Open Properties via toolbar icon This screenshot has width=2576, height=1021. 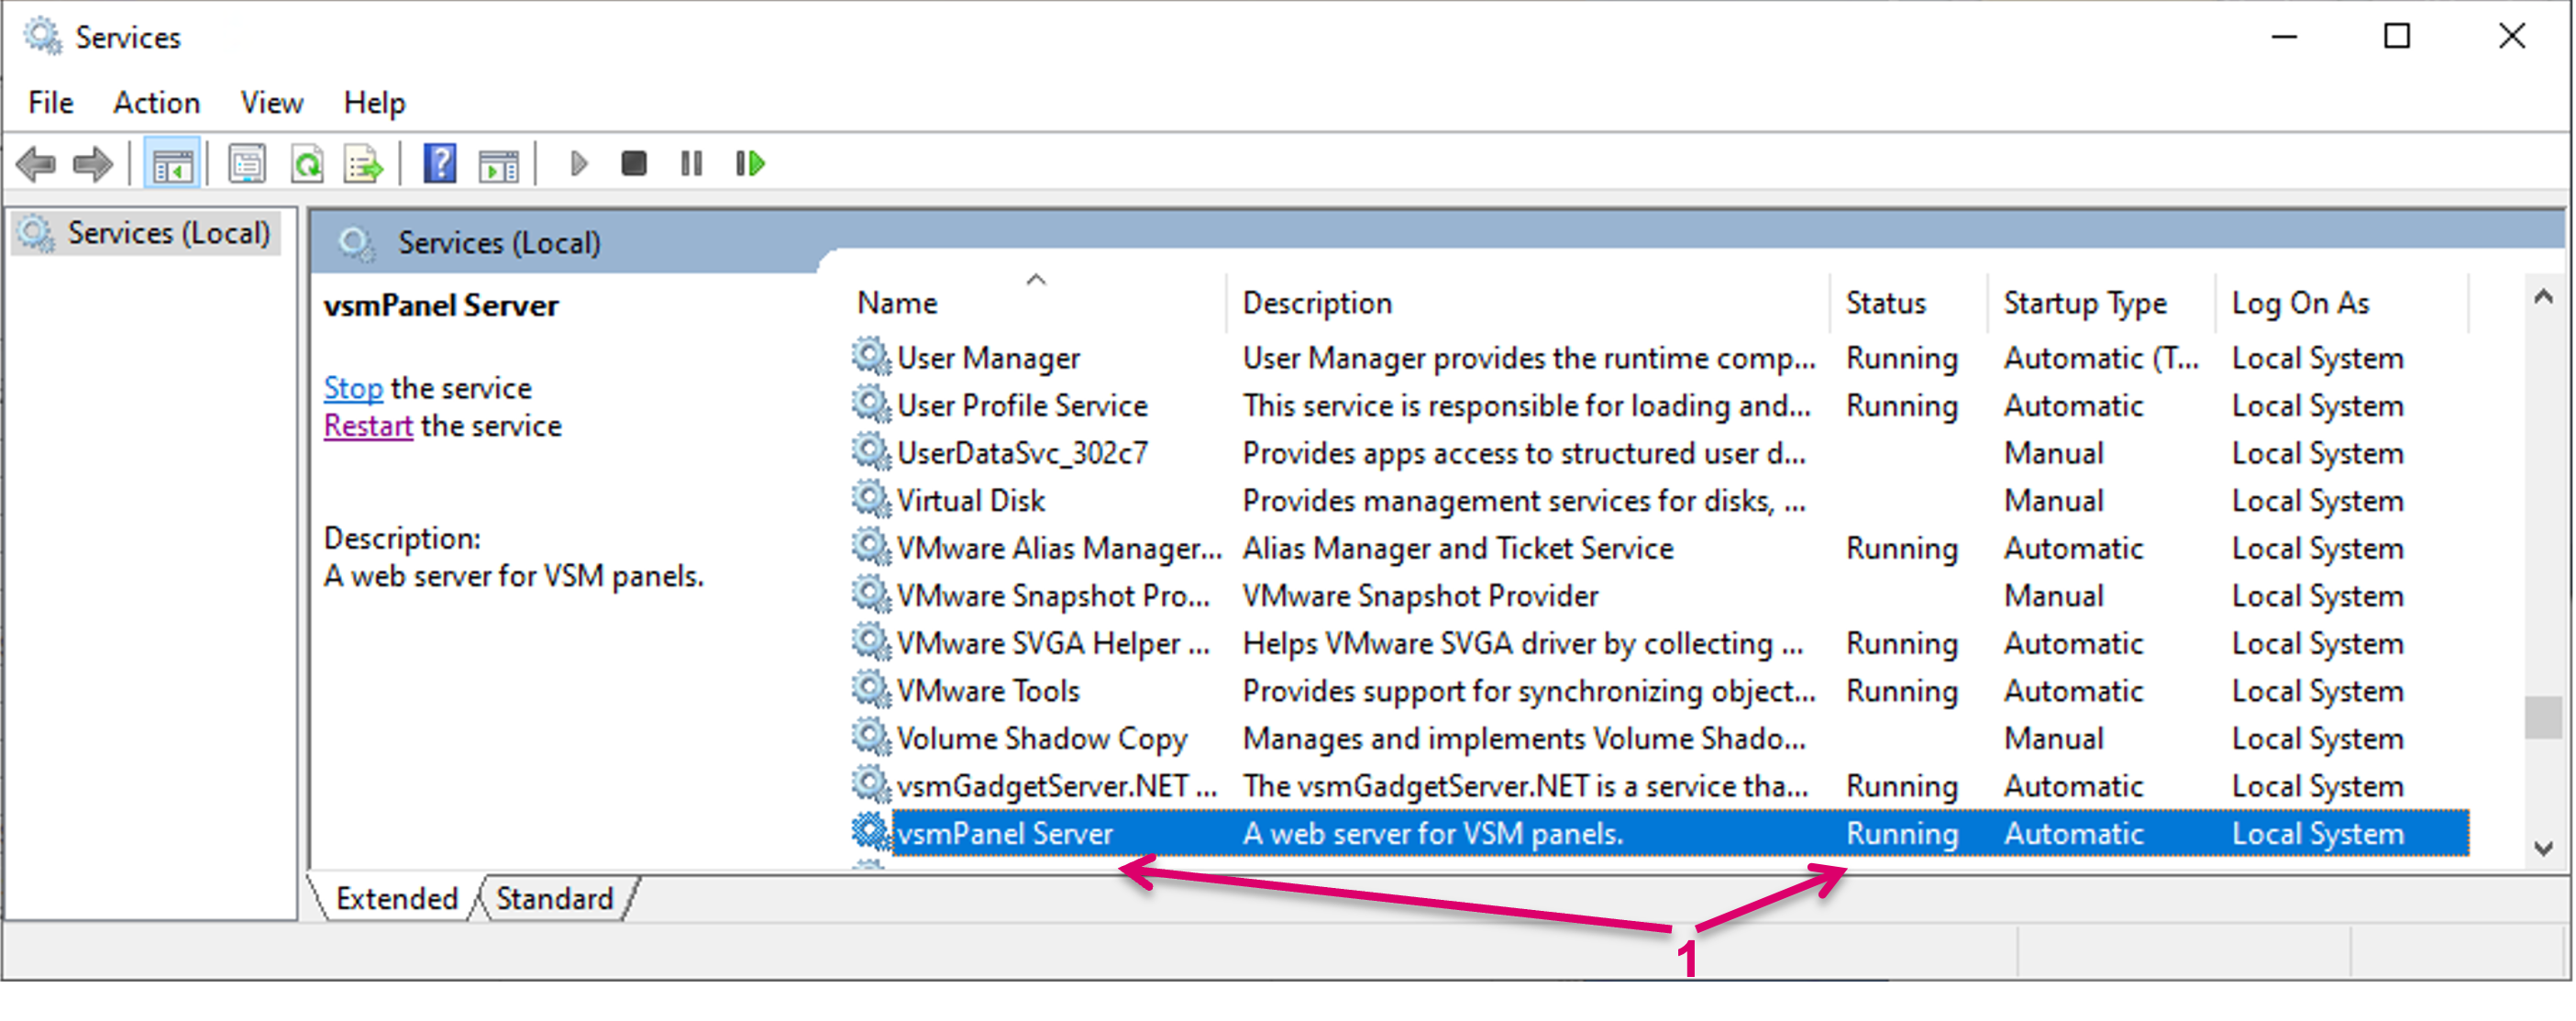247,164
